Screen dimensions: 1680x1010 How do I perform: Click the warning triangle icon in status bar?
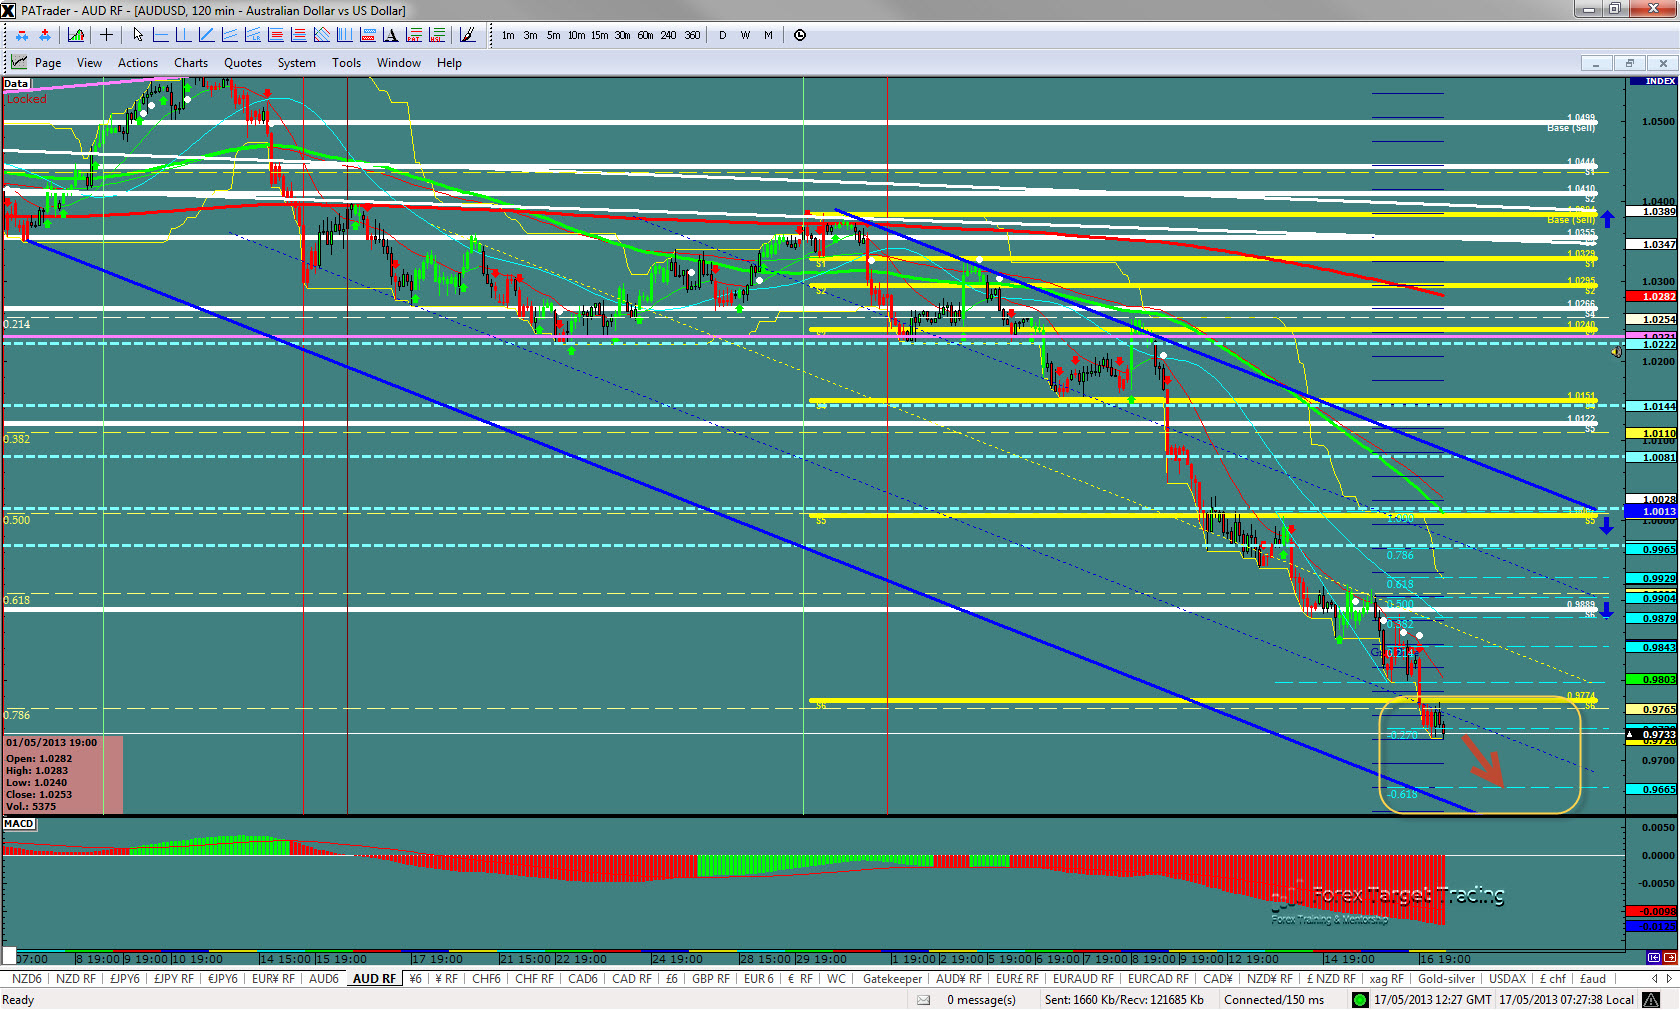click(1652, 1000)
